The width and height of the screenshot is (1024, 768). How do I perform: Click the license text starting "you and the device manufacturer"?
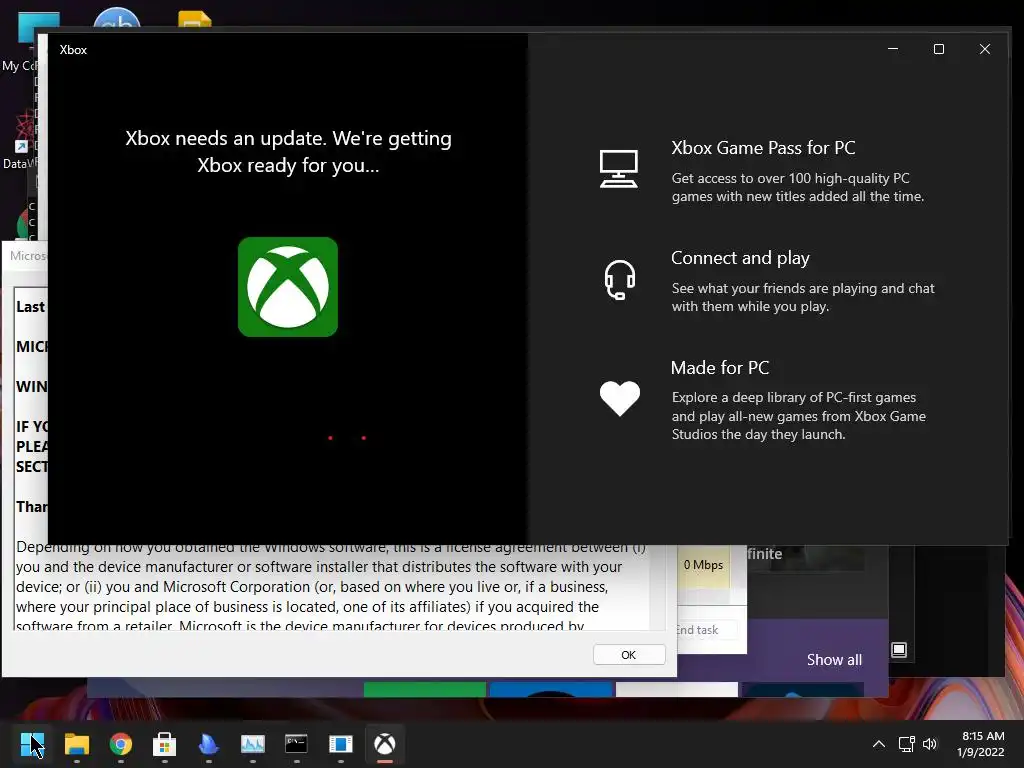(x=319, y=566)
